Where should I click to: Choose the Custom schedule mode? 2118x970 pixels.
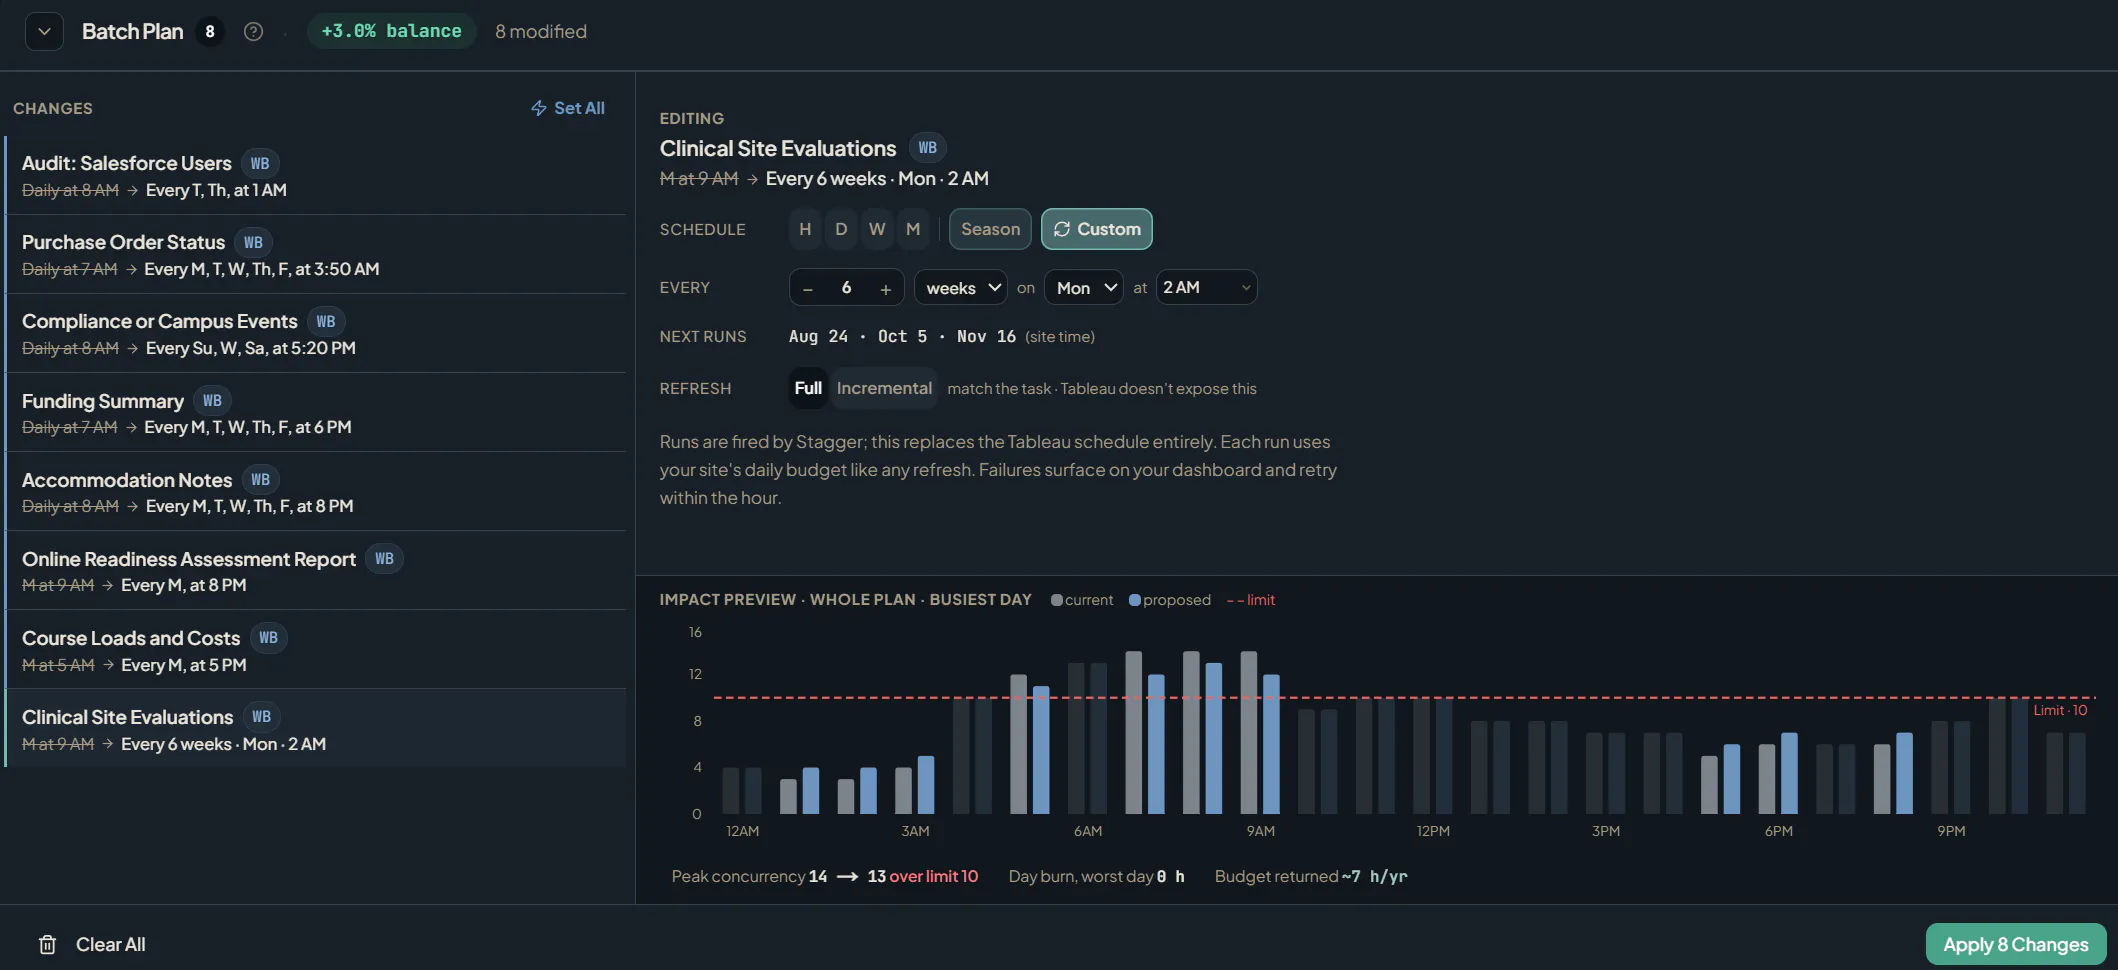pos(1097,229)
